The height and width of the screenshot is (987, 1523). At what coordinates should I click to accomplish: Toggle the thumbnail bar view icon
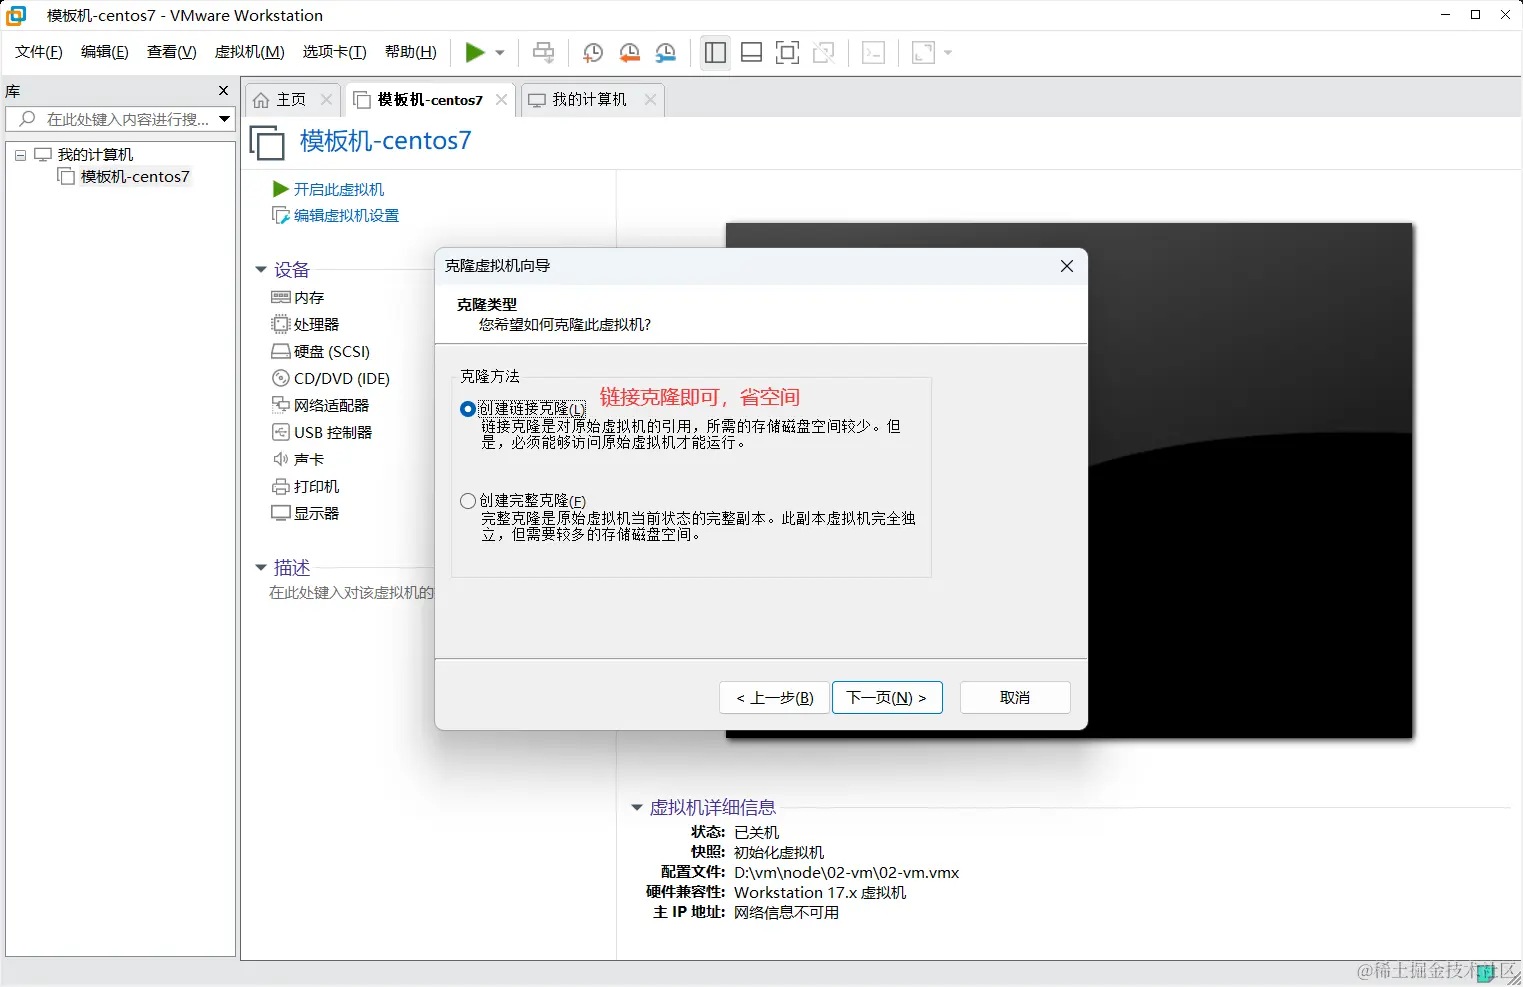pyautogui.click(x=751, y=53)
